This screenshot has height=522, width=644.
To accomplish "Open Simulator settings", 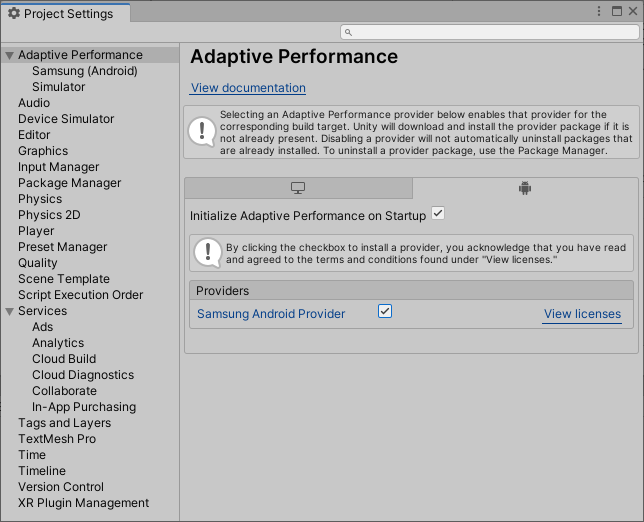I will click(x=58, y=87).
